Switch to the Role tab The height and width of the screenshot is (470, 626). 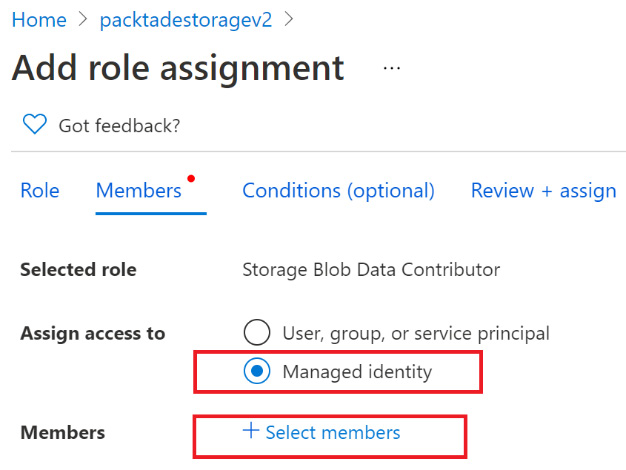(x=39, y=190)
